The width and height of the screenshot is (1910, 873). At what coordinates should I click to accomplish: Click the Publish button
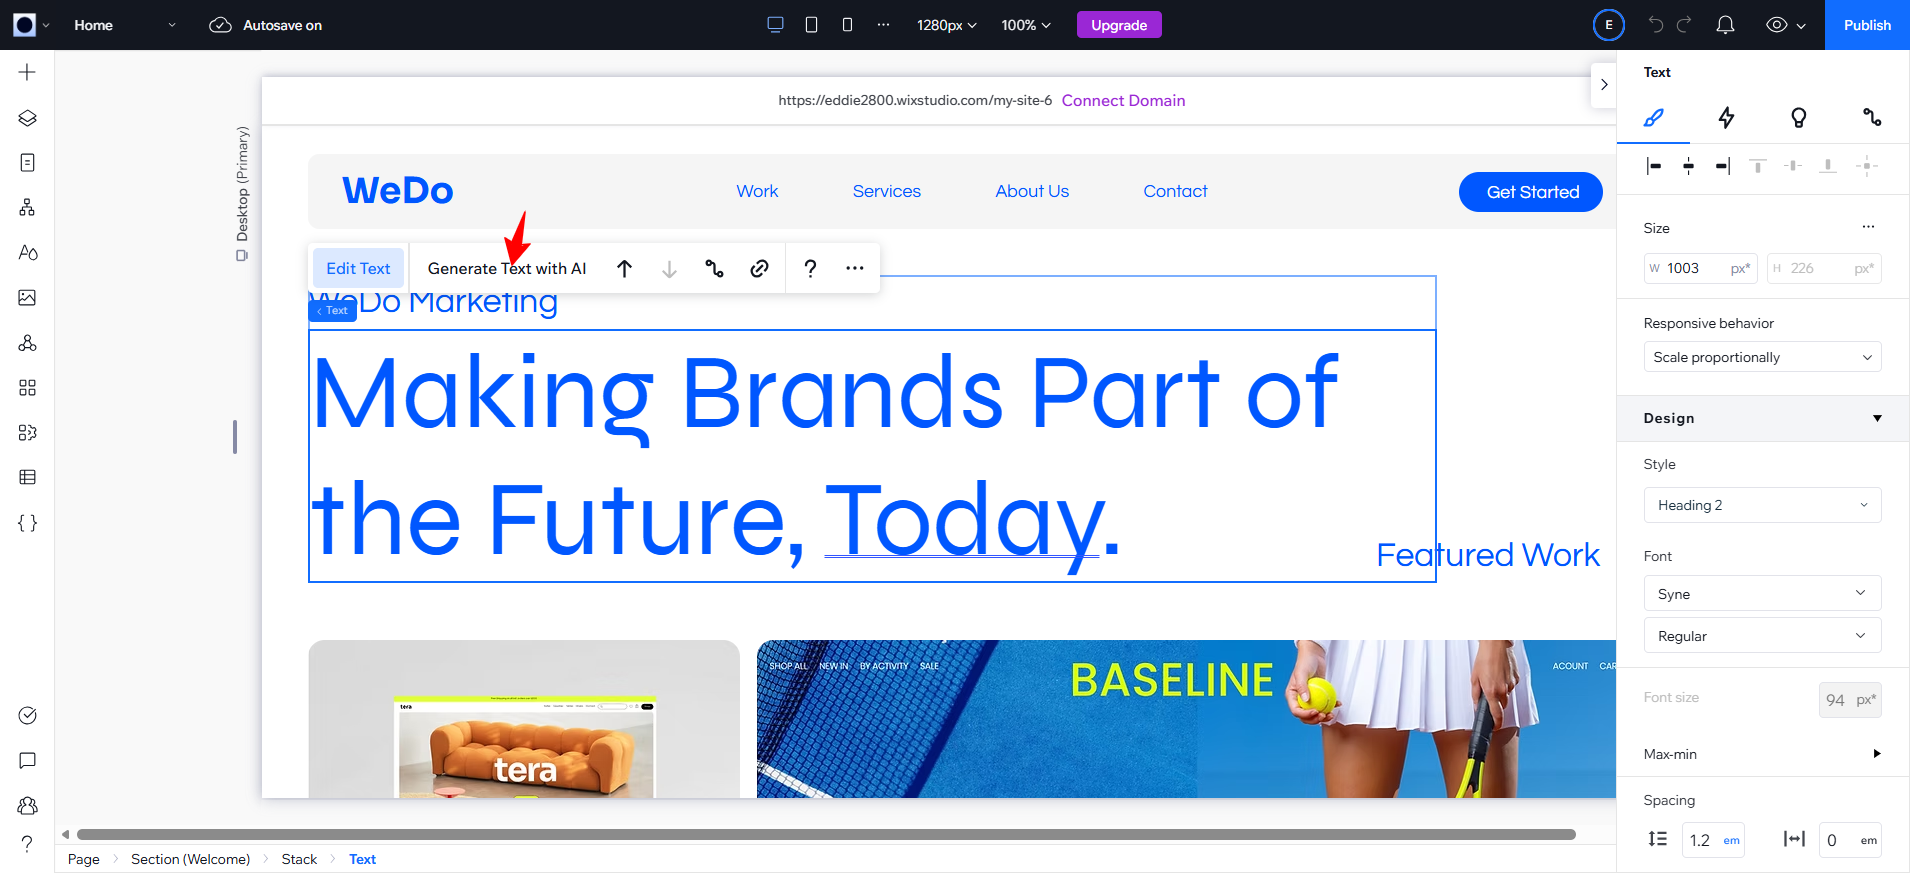[x=1867, y=25]
